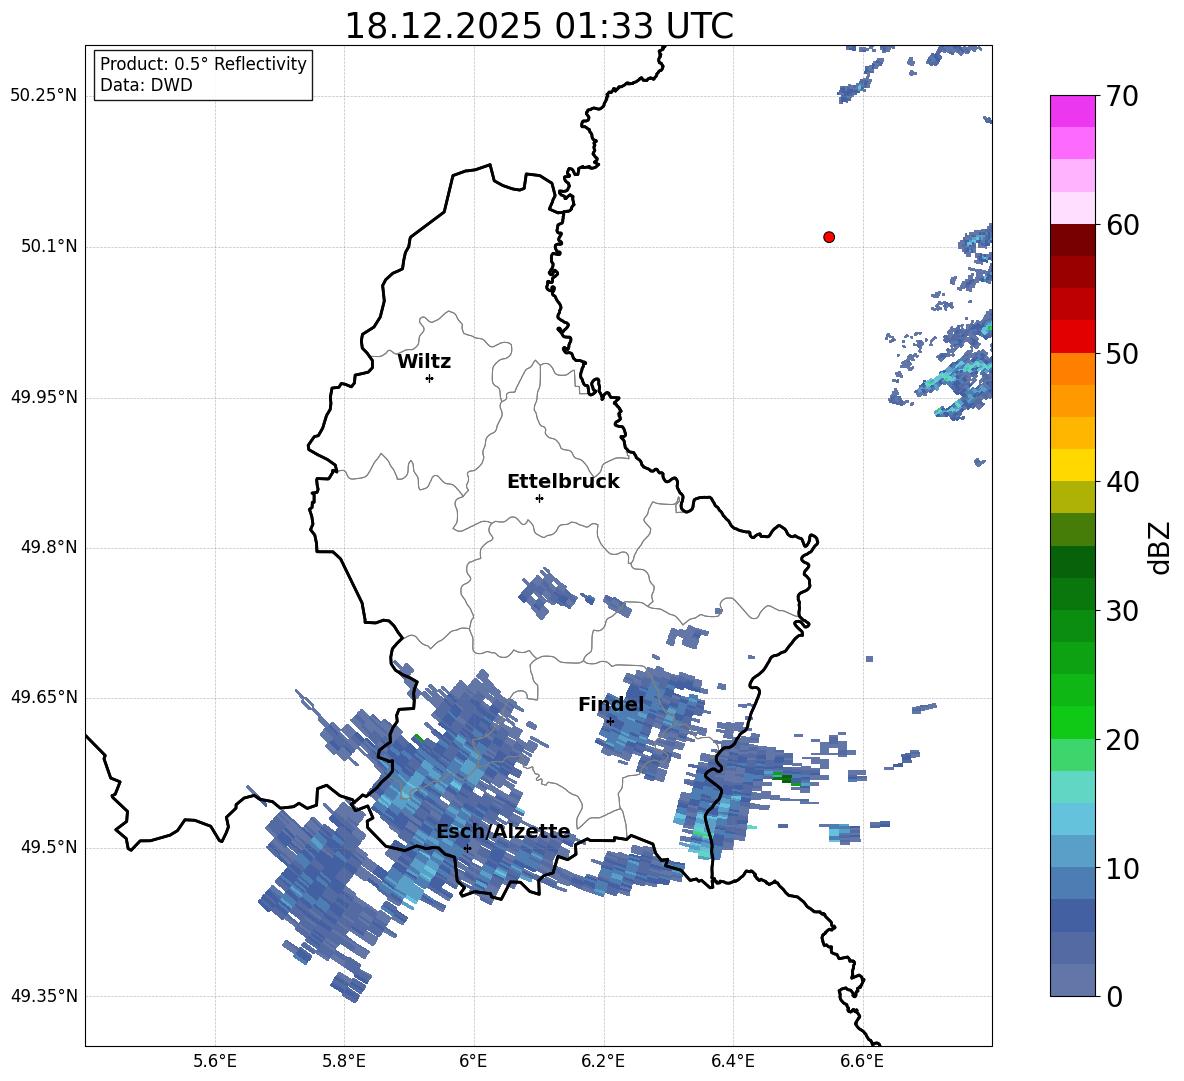Click the 50.25°N latitude label
This screenshot has height=1081, width=1184.
(x=43, y=96)
